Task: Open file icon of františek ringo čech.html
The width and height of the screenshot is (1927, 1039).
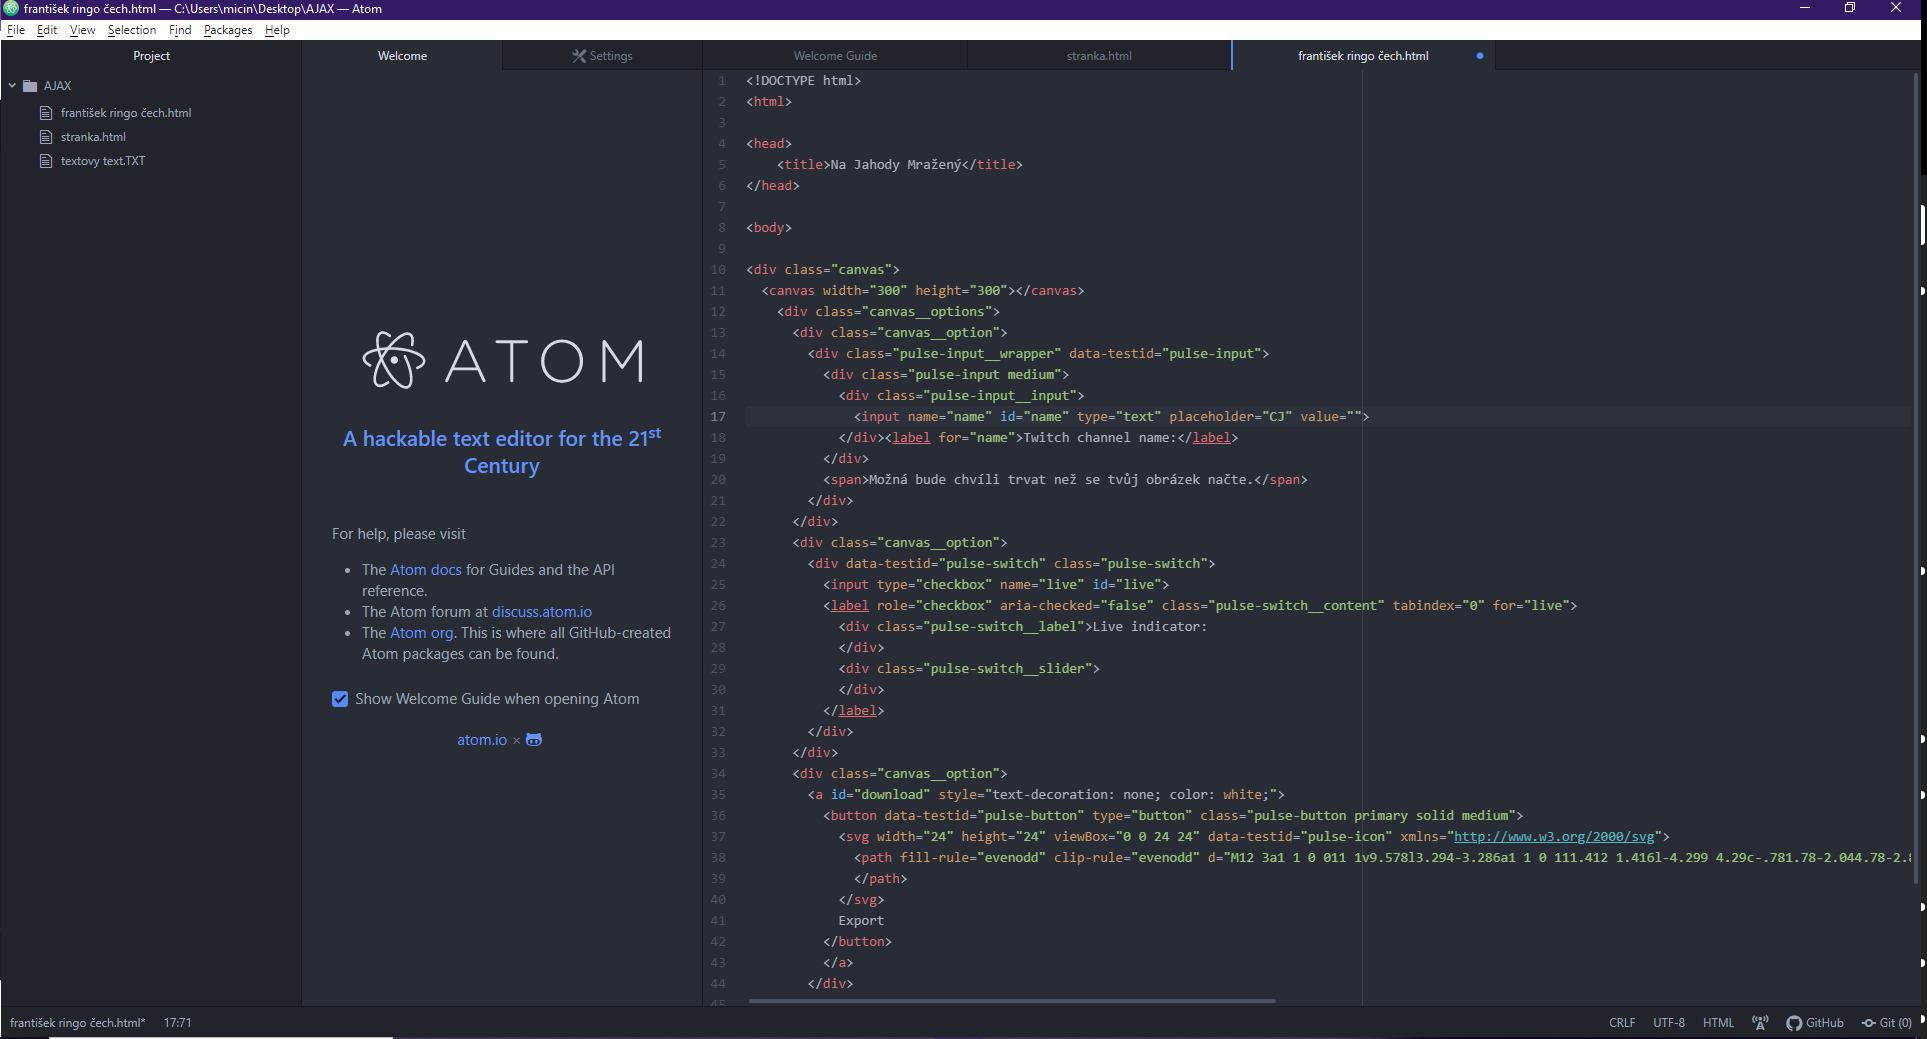Action: pyautogui.click(x=45, y=113)
